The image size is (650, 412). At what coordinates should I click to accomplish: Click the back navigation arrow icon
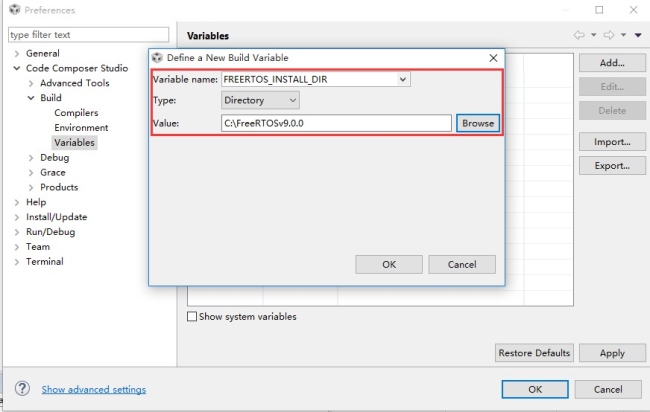(x=579, y=35)
